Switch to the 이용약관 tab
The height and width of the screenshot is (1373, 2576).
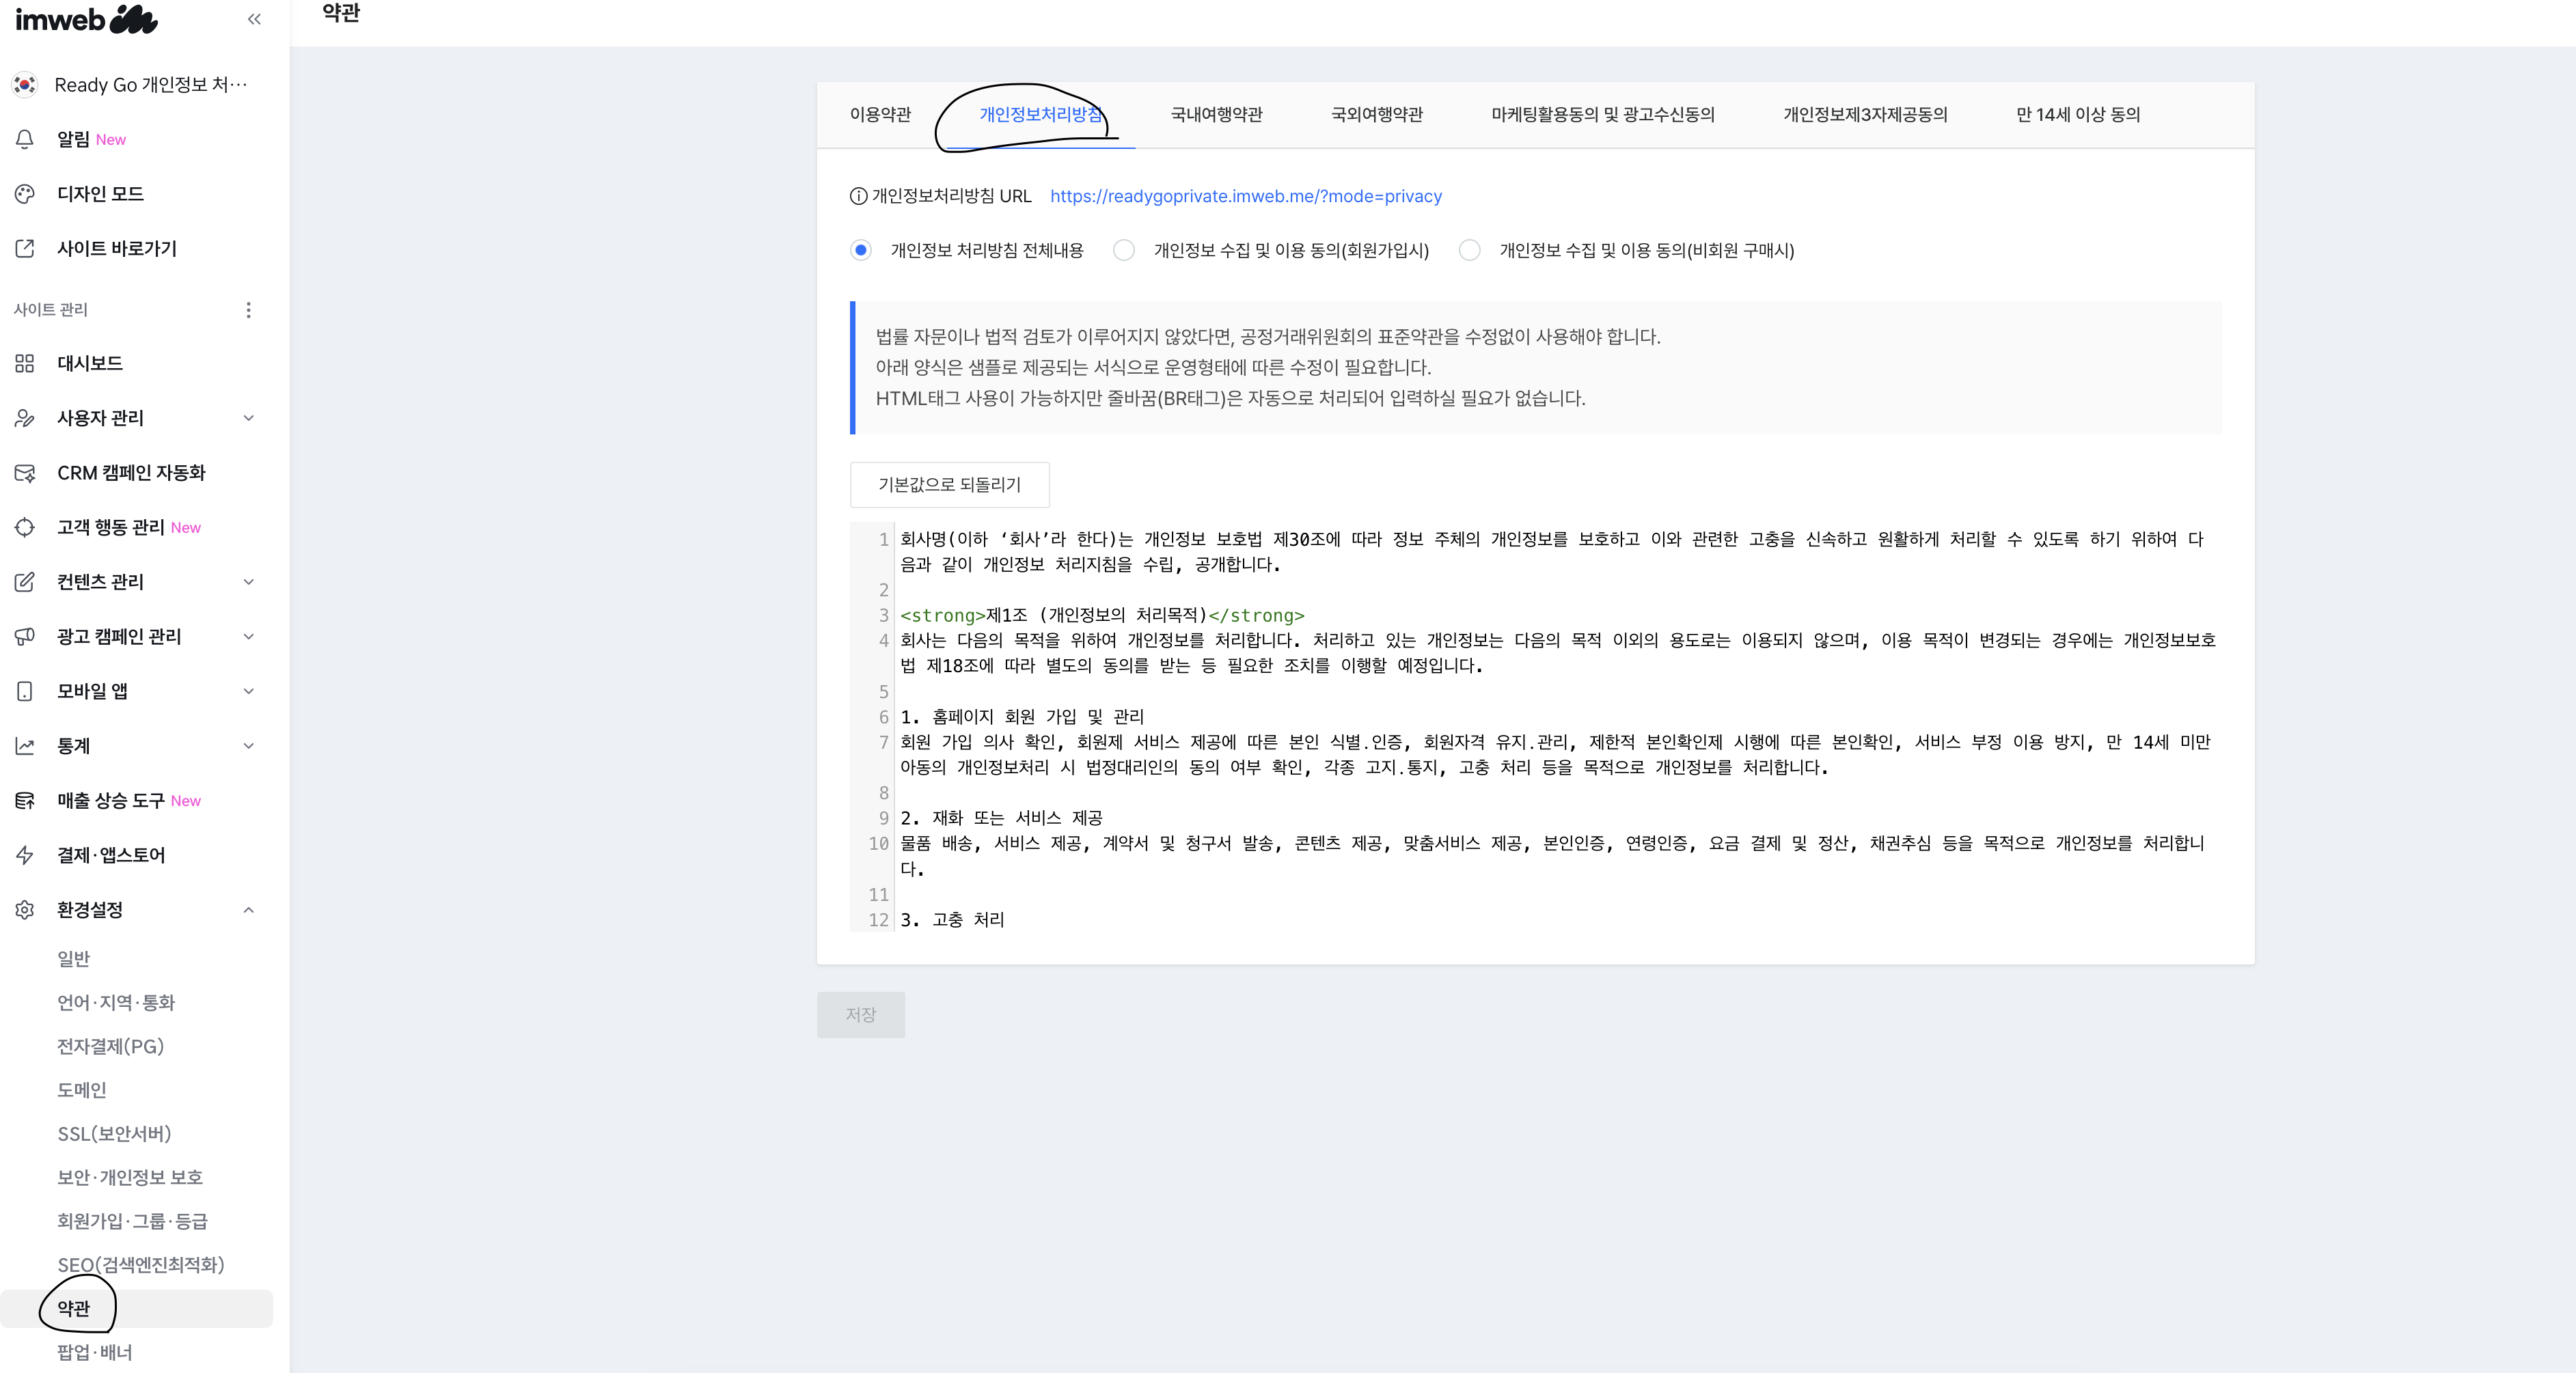coord(880,115)
